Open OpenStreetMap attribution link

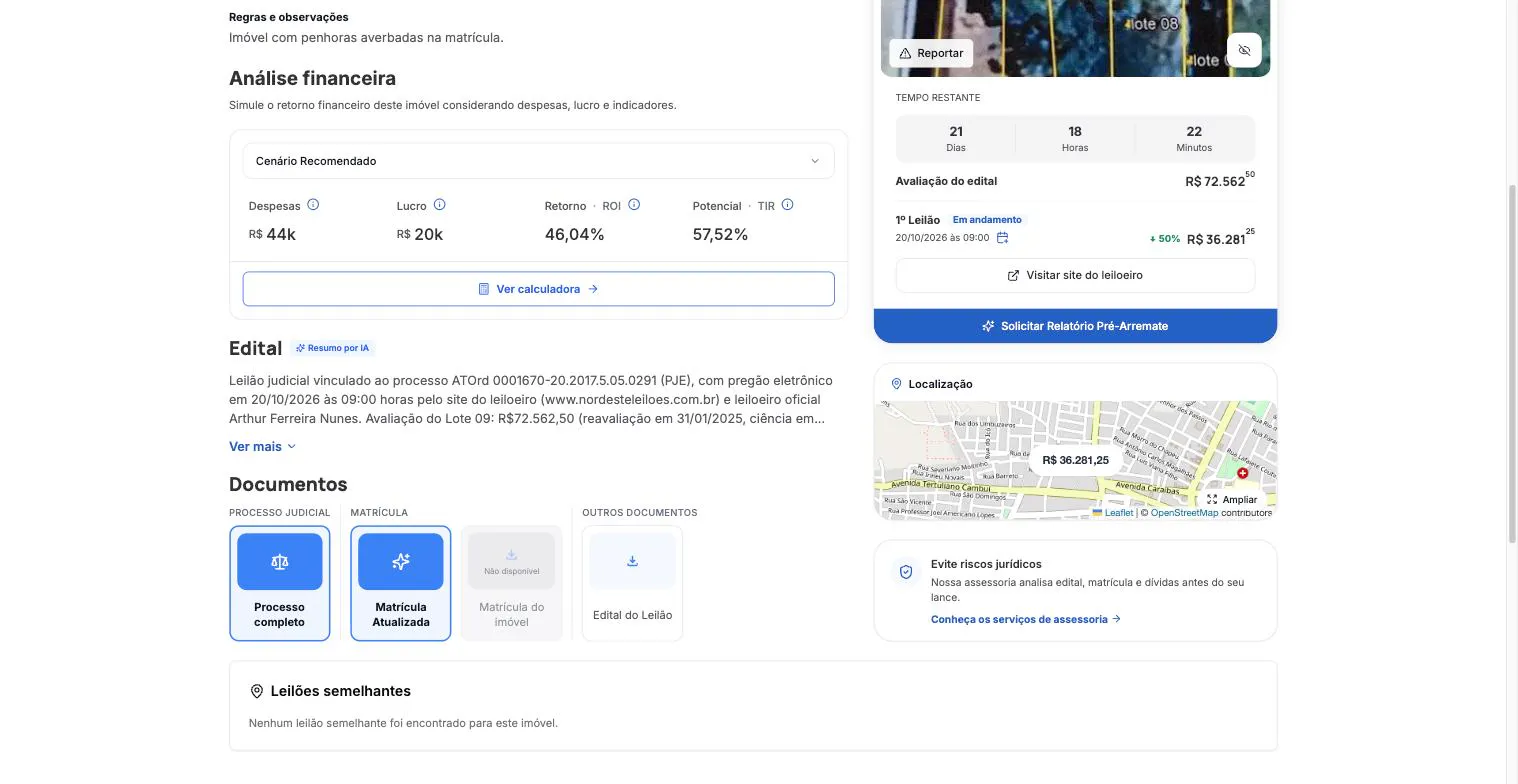click(1184, 513)
